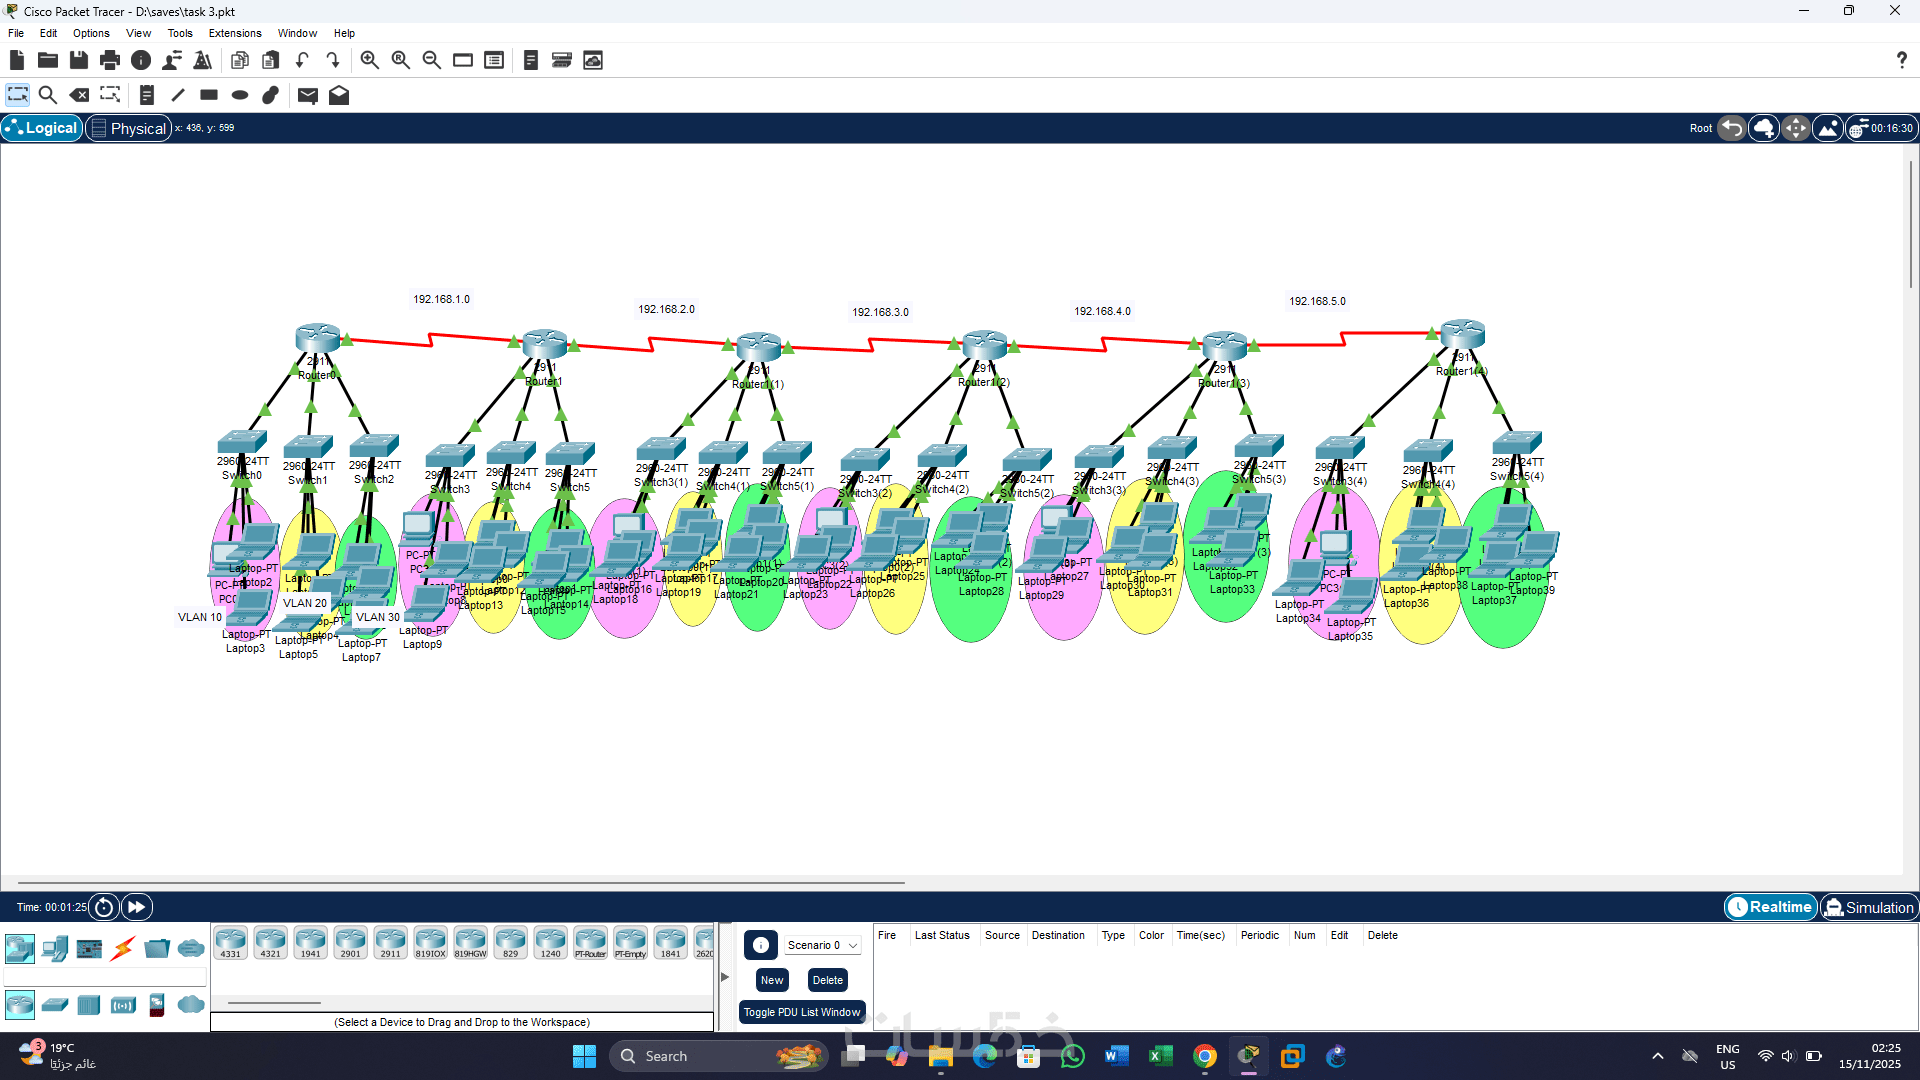The height and width of the screenshot is (1080, 1920).
Task: Choose the End Devices category icon
Action: click(55, 948)
